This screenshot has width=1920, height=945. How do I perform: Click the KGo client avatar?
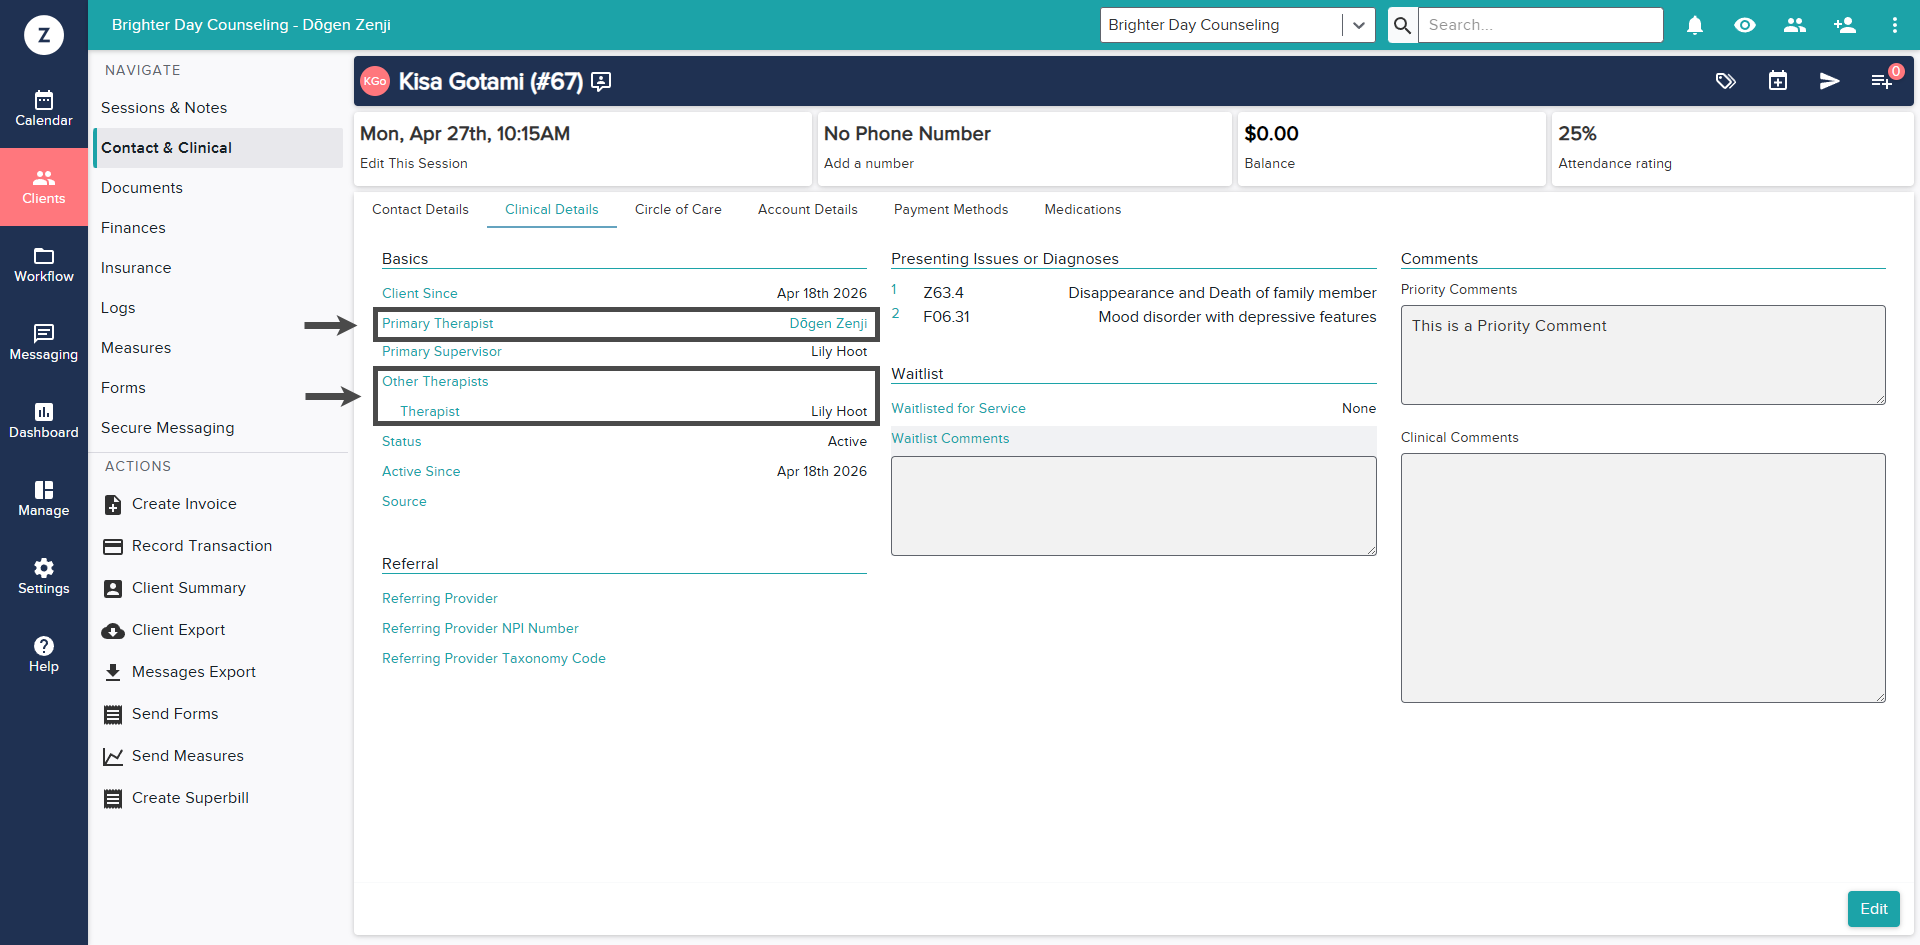tap(375, 81)
